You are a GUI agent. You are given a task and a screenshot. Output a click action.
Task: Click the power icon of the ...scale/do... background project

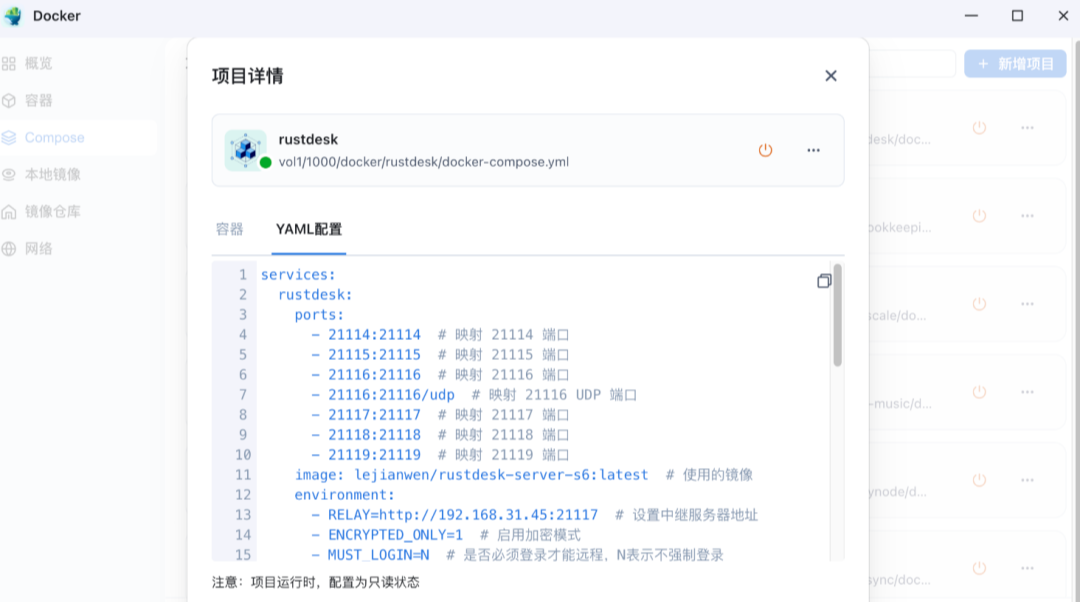(979, 304)
